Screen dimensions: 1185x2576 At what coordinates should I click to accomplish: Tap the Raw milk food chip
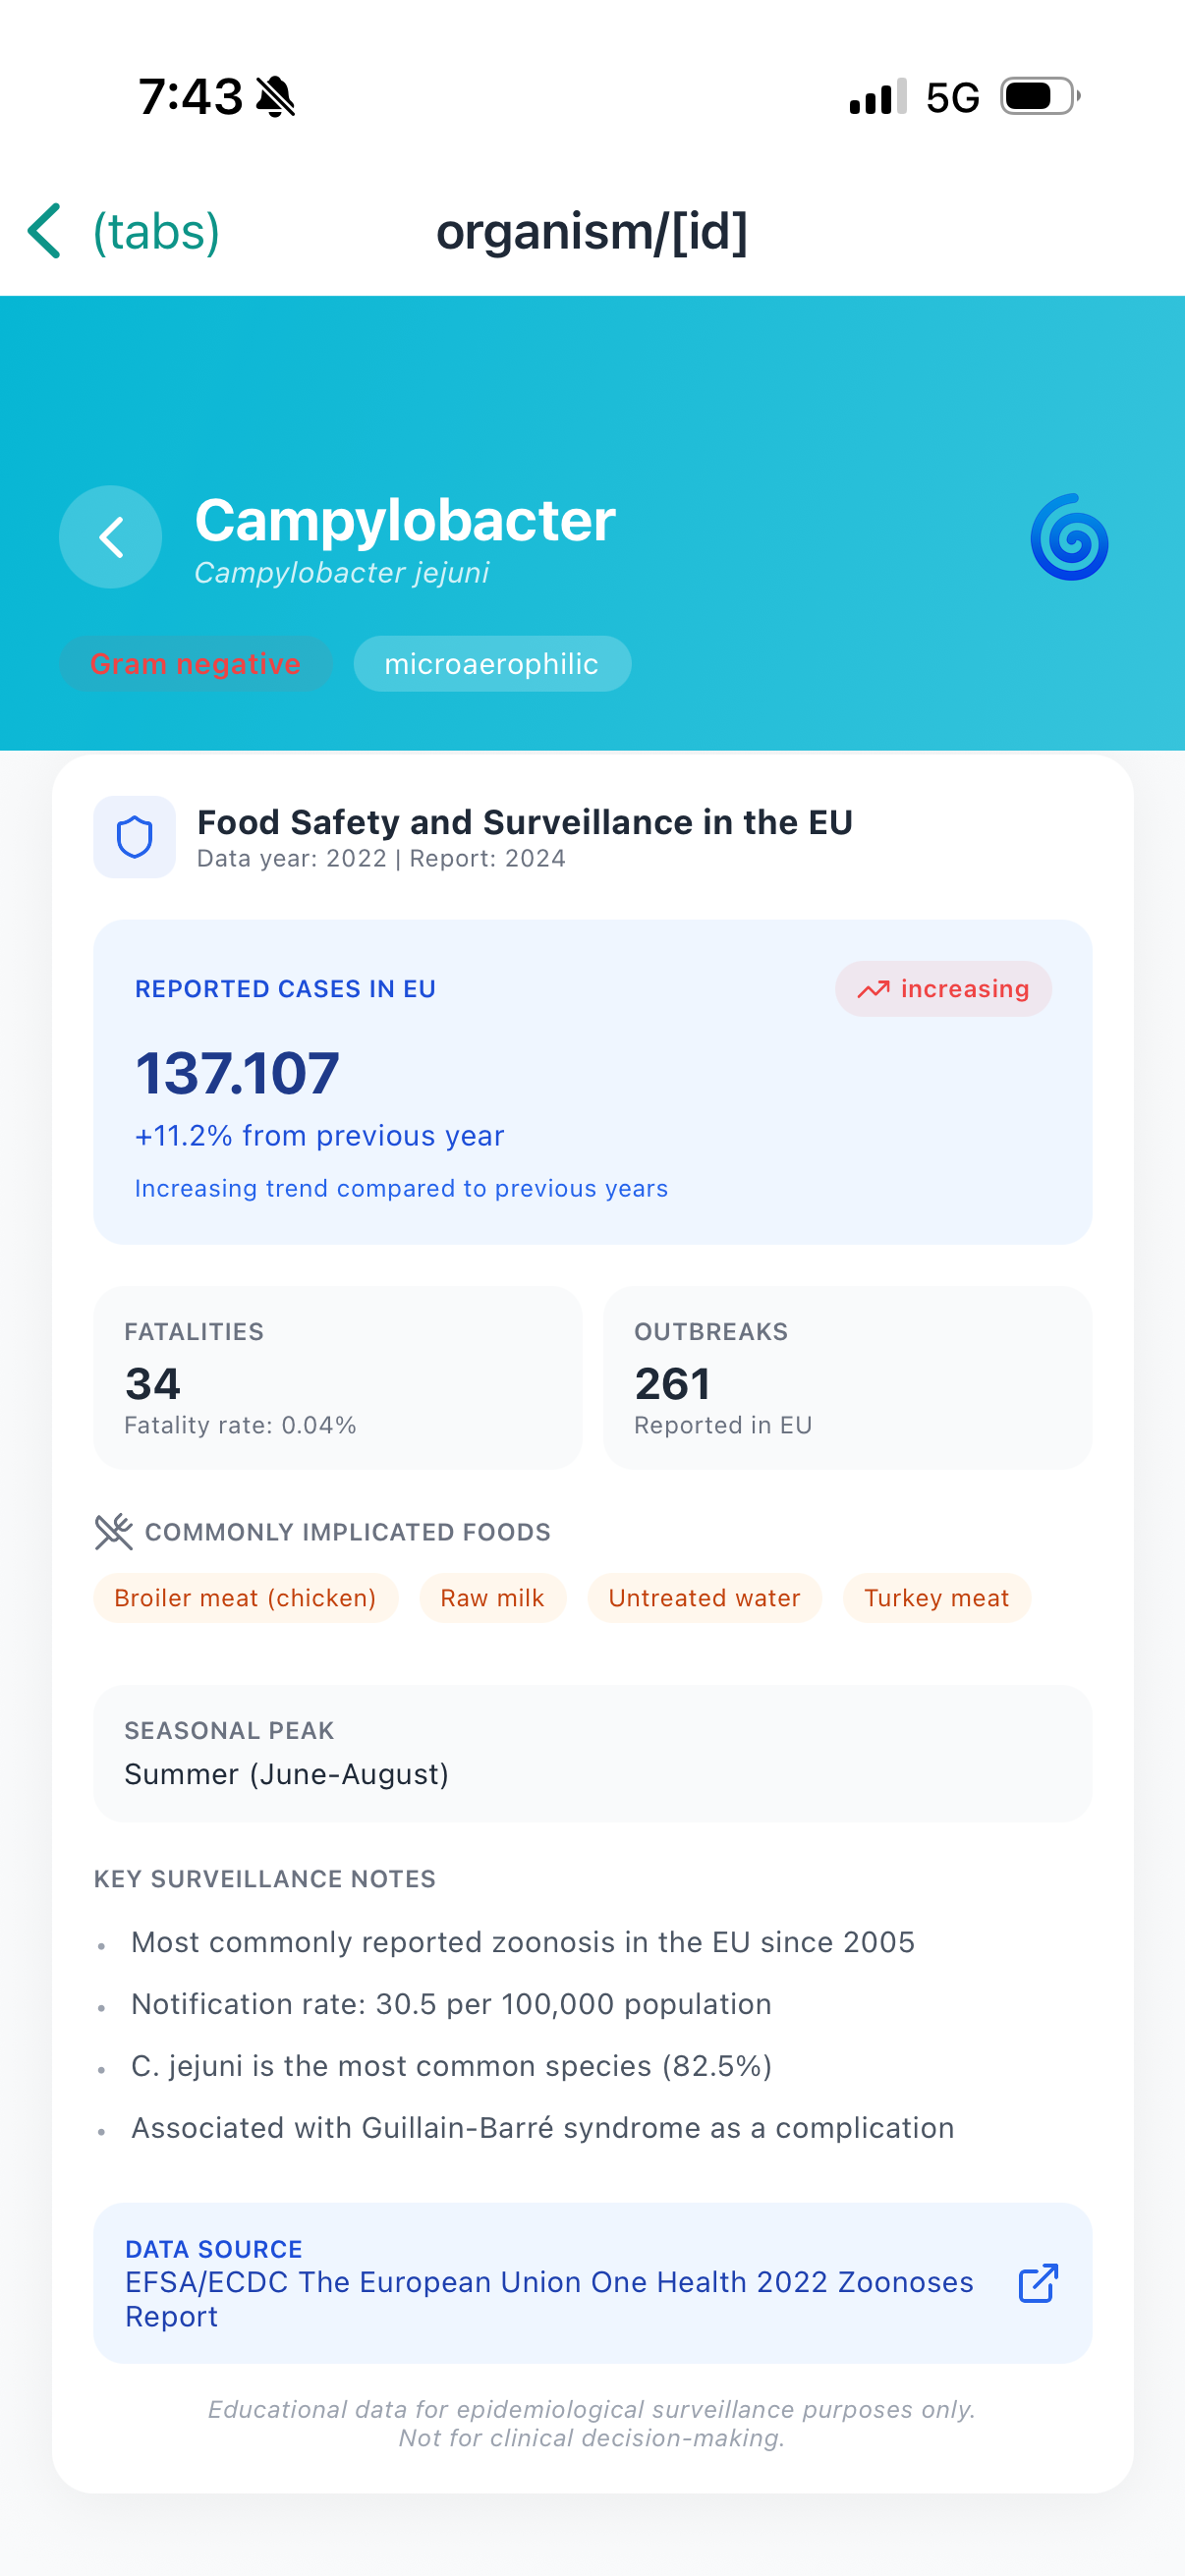tap(492, 1598)
